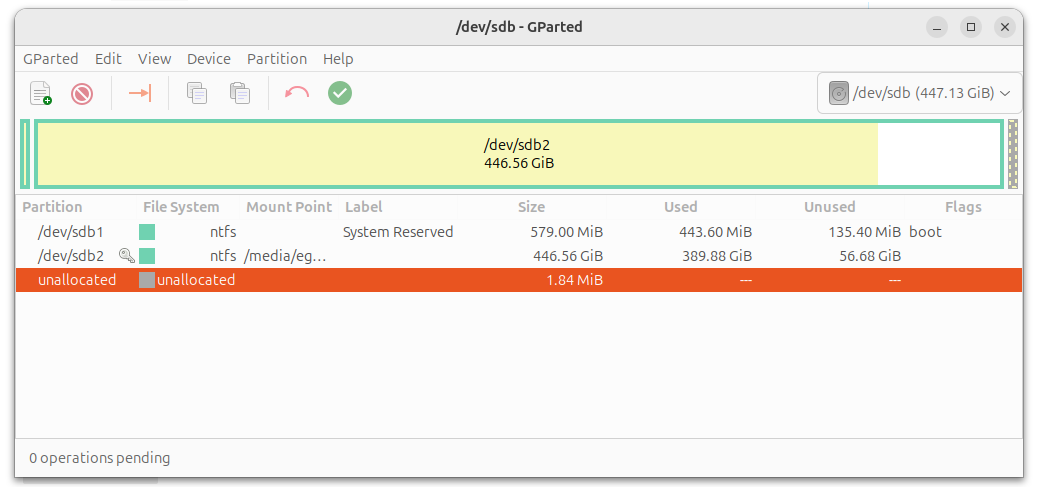This screenshot has width=1037, height=487.
Task: Open the Edit menu
Action: pyautogui.click(x=108, y=59)
